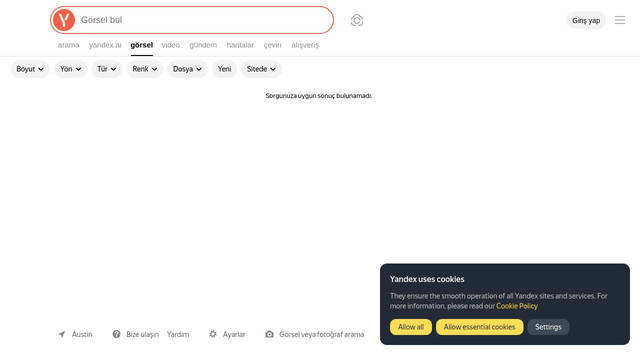Image resolution: width=640 pixels, height=360 pixels.
Task: Click the Giriş yap button
Action: pyautogui.click(x=586, y=20)
